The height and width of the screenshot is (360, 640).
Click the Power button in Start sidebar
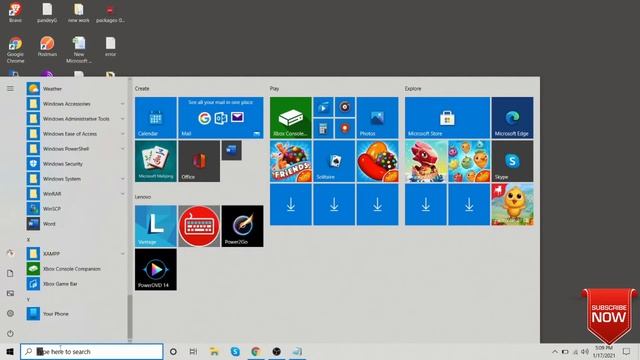tap(10, 333)
